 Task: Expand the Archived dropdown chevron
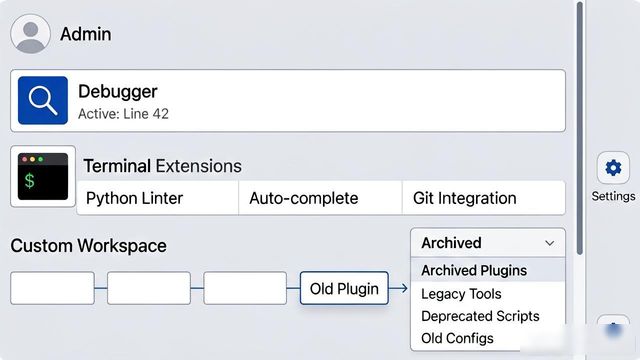point(549,243)
